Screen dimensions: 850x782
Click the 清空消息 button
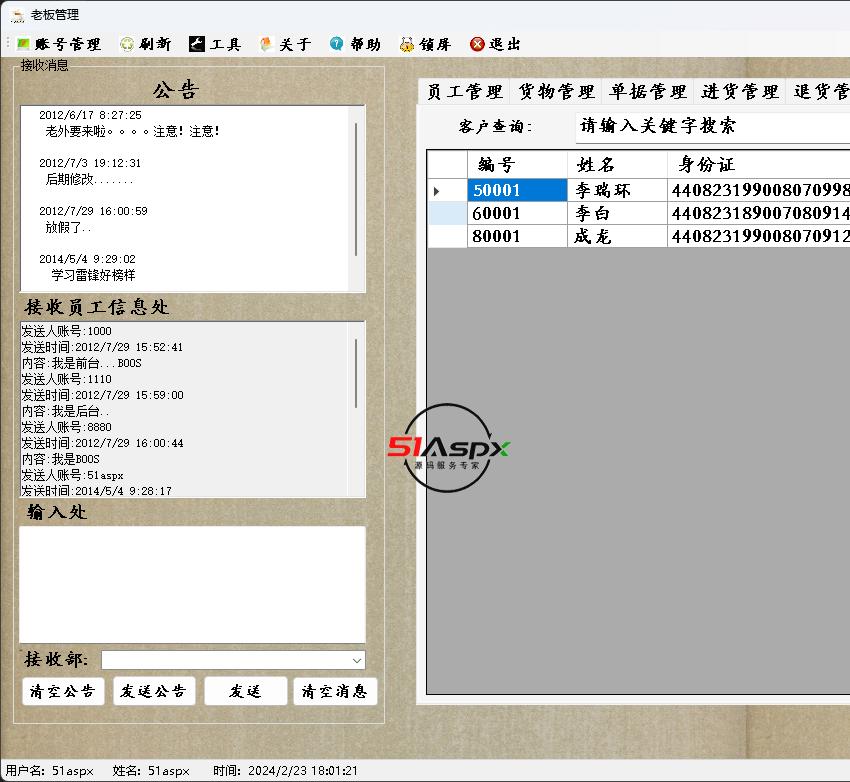coord(335,691)
